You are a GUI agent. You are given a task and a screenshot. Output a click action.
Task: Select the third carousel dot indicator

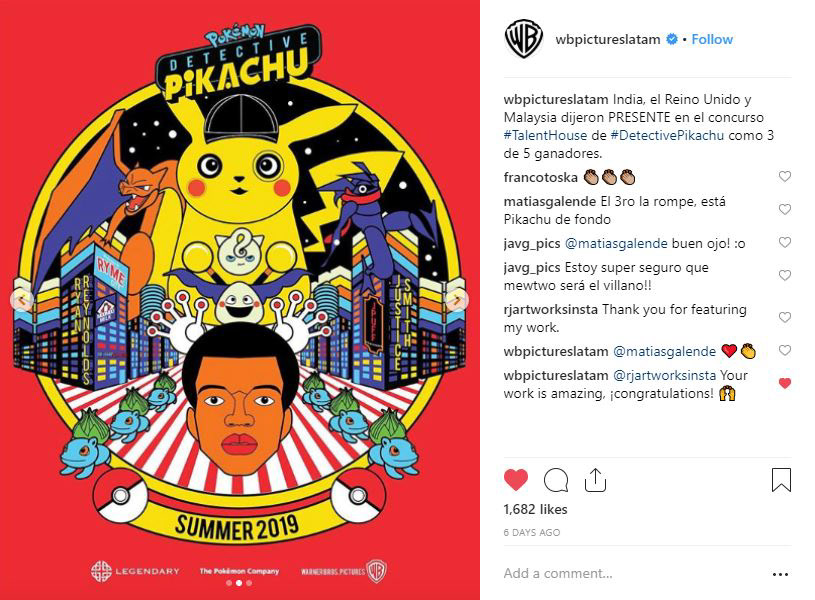point(249,583)
